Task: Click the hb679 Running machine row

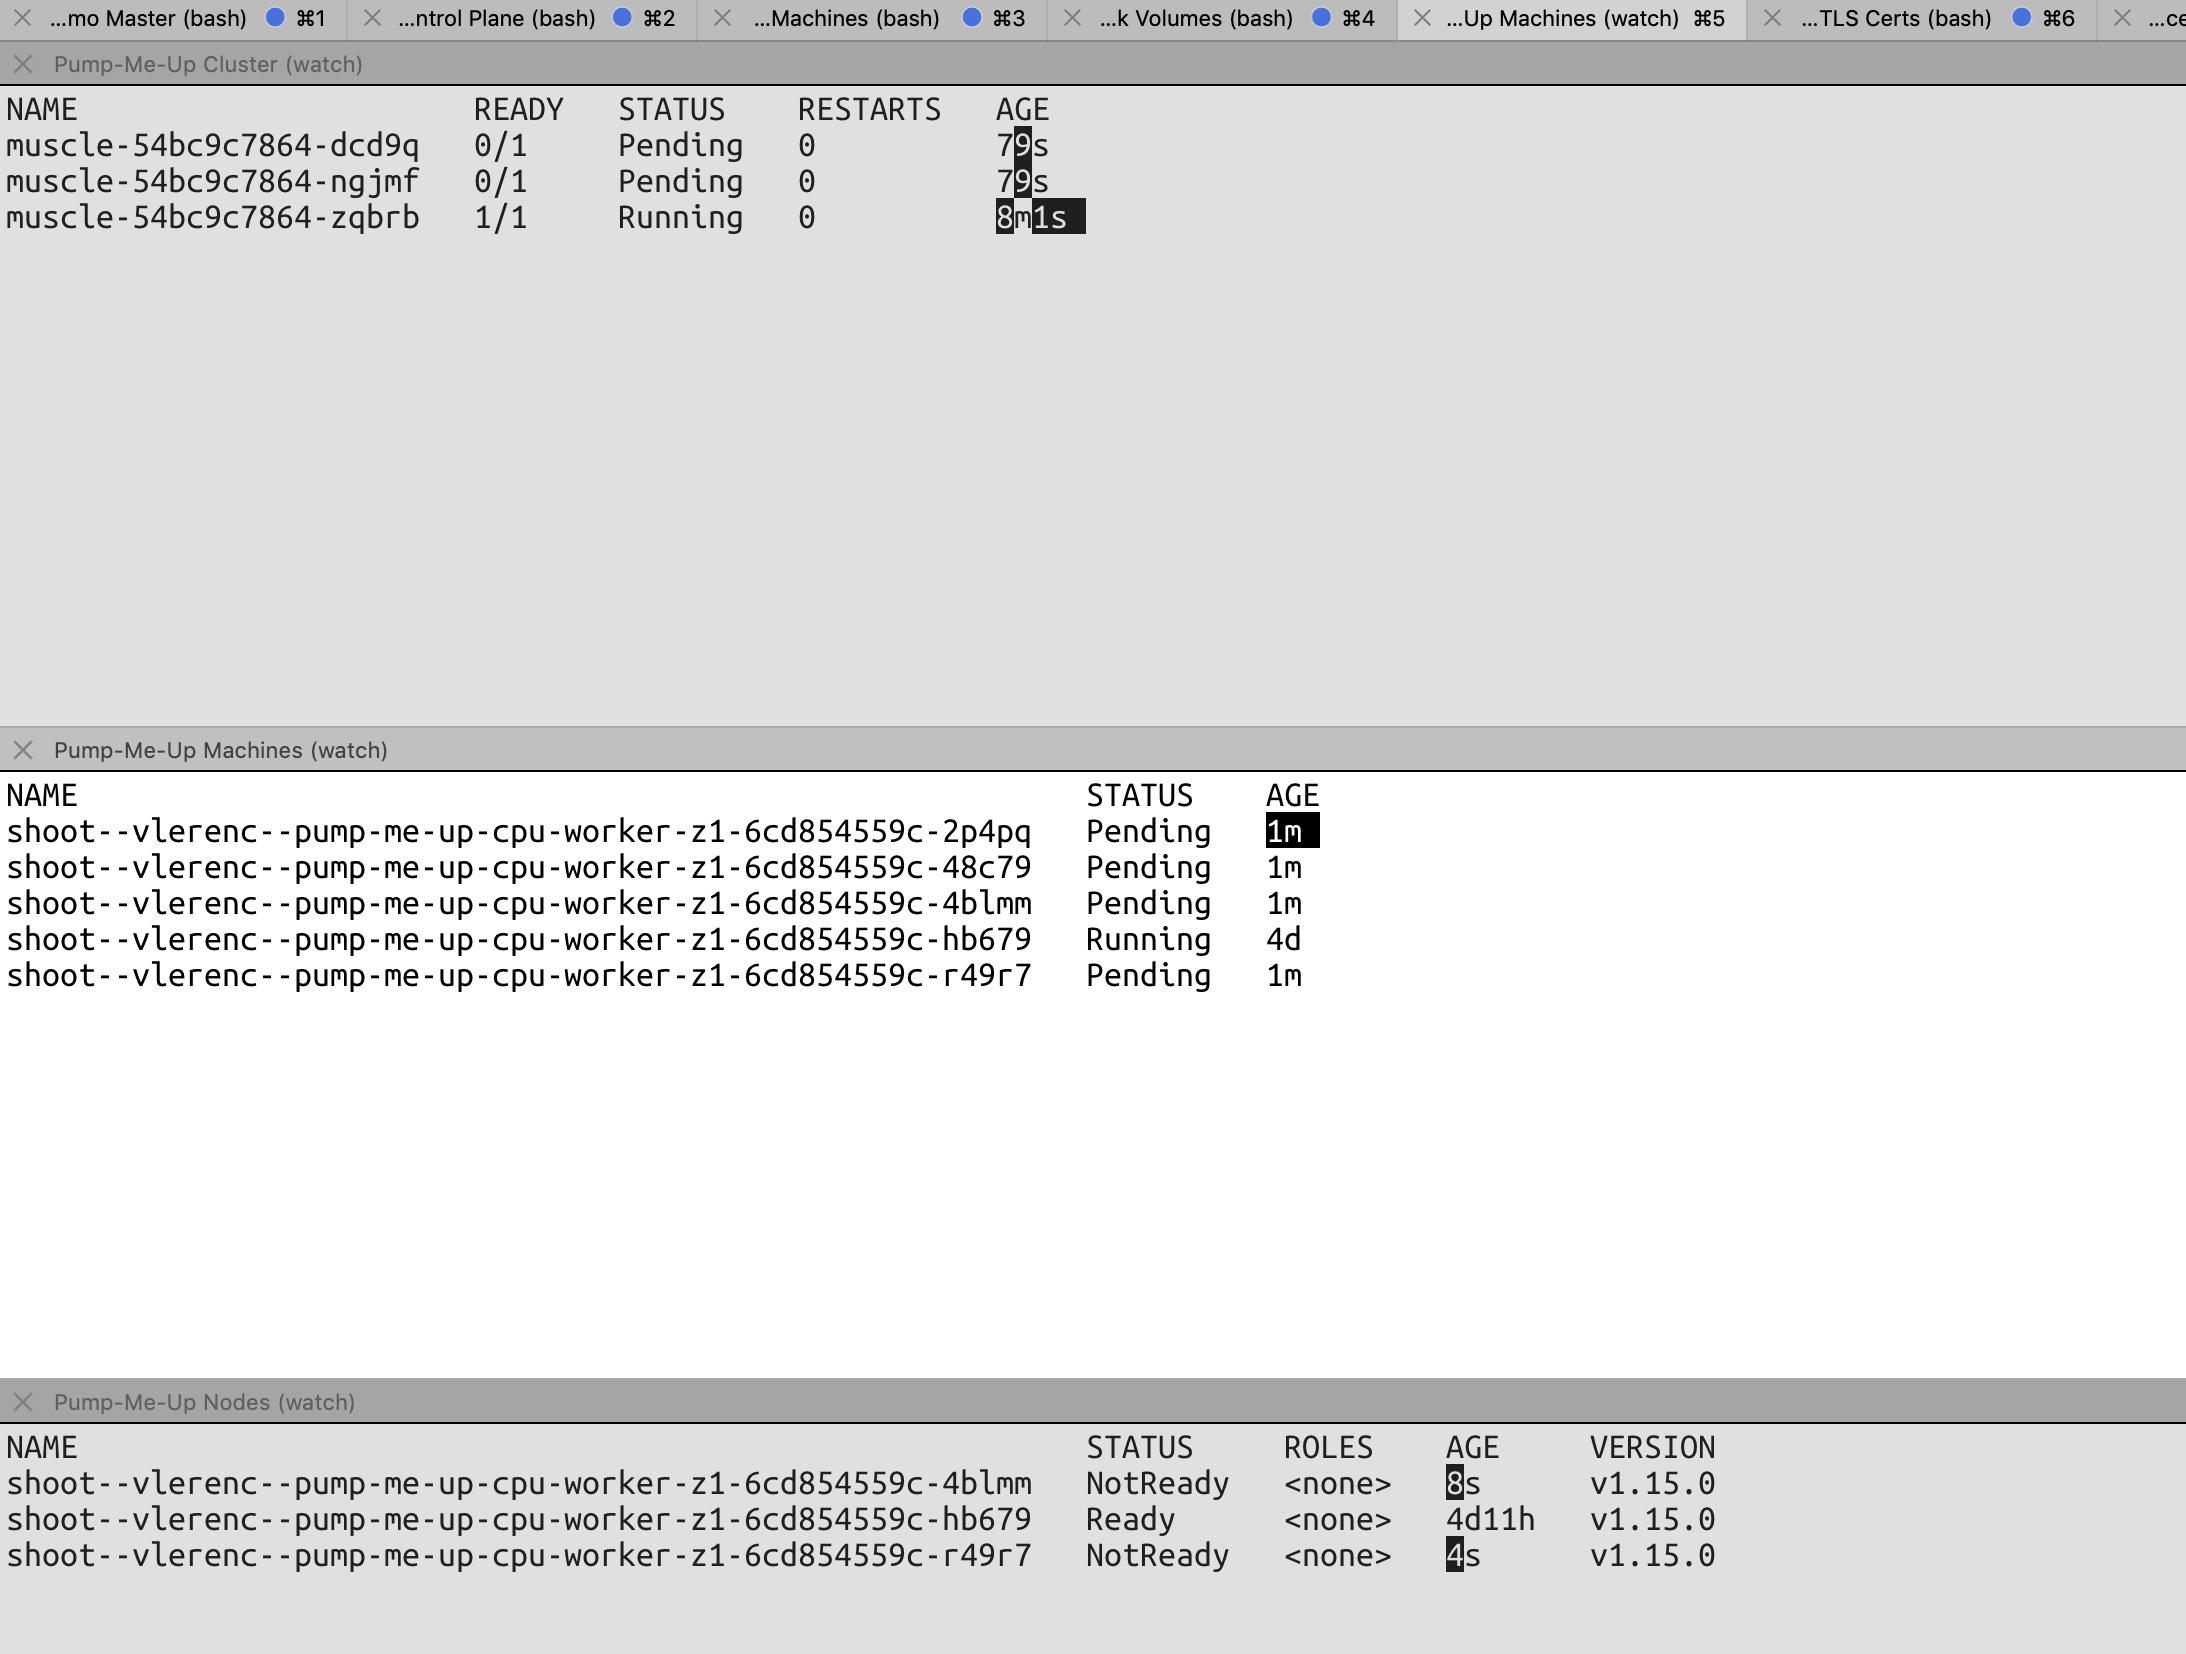Action: coord(518,940)
